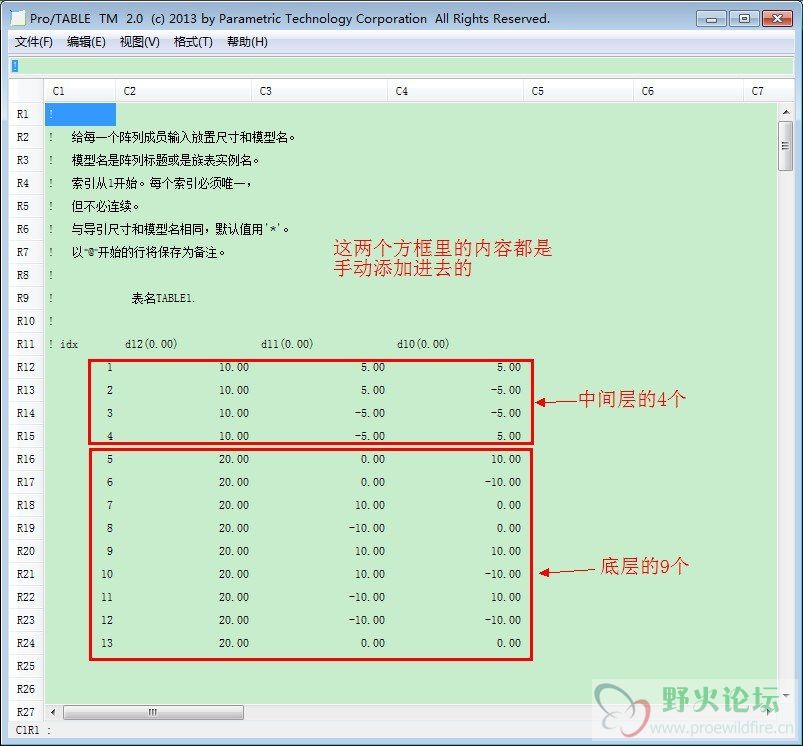803x746 pixels.
Task: Click index cell '5' in row R16
Action: point(110,459)
